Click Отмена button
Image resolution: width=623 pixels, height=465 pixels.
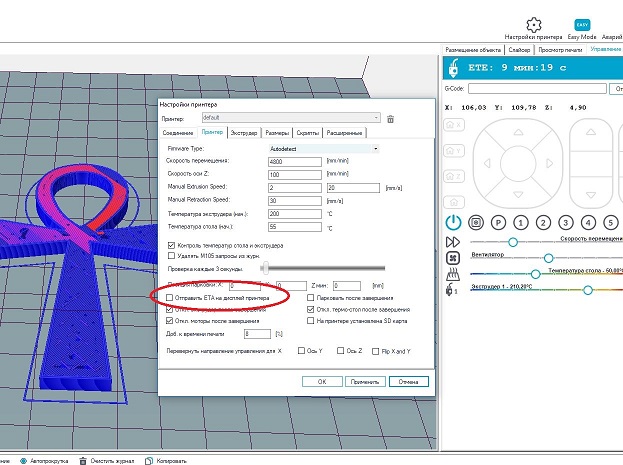pos(408,382)
